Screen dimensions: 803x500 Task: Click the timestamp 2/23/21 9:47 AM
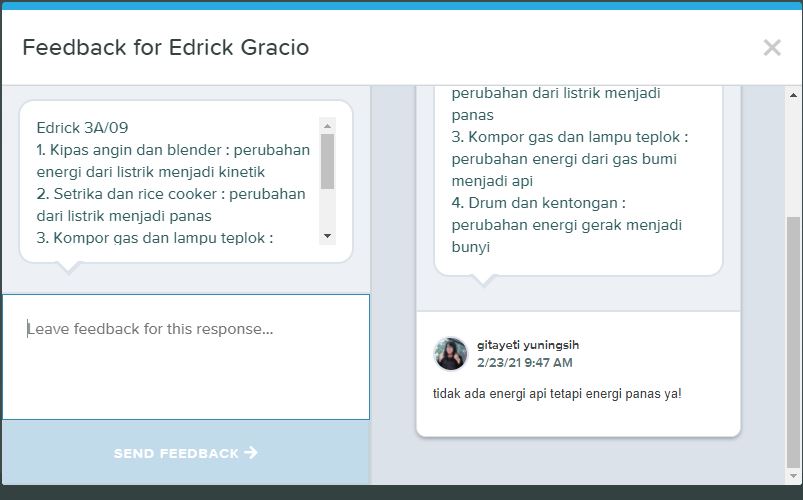click(x=524, y=363)
